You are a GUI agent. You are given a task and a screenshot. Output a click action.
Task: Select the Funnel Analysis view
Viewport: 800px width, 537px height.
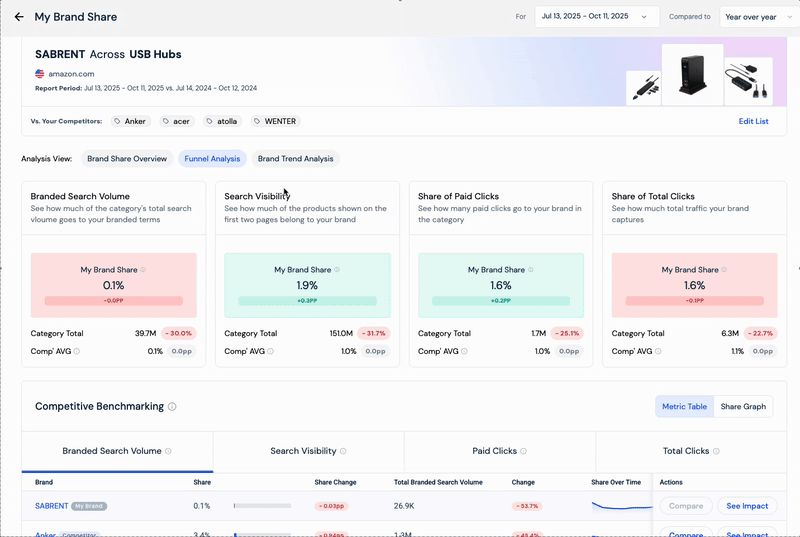212,159
